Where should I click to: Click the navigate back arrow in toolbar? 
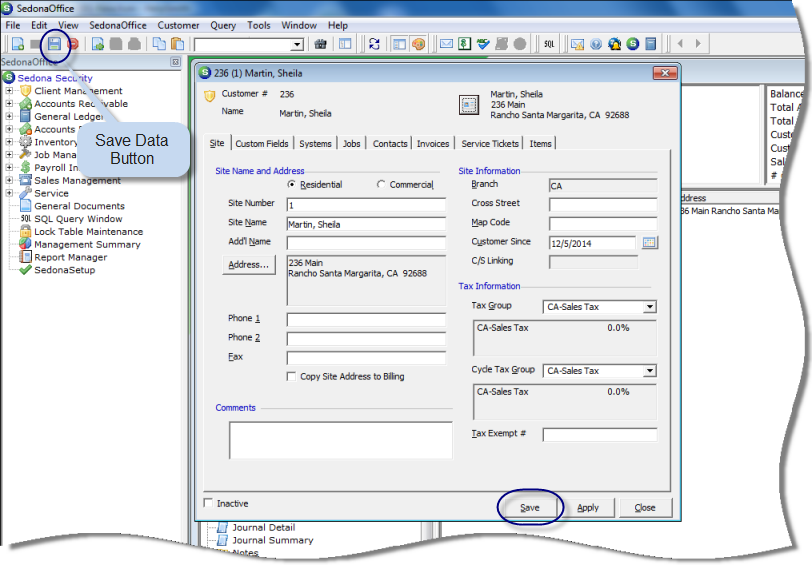(x=680, y=44)
